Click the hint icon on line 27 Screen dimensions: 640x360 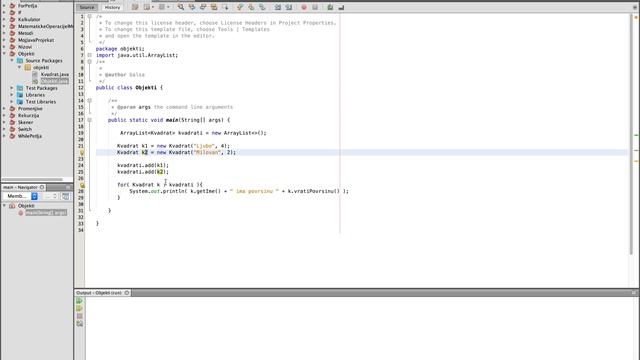[x=82, y=185]
